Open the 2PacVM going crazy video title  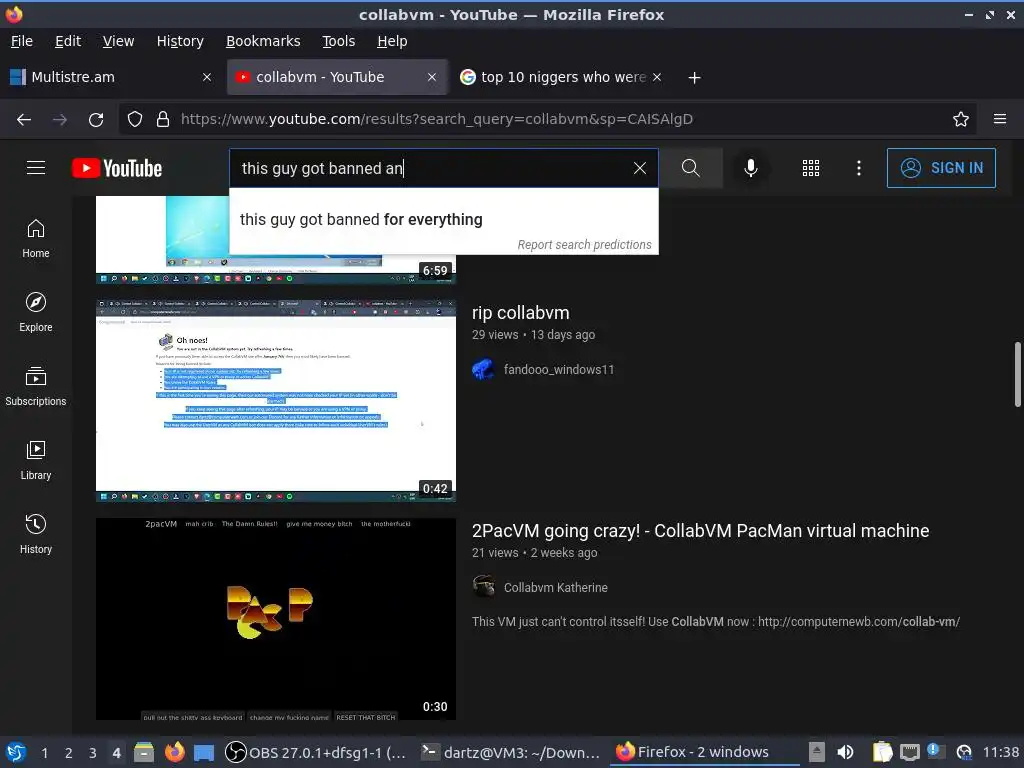pos(700,531)
